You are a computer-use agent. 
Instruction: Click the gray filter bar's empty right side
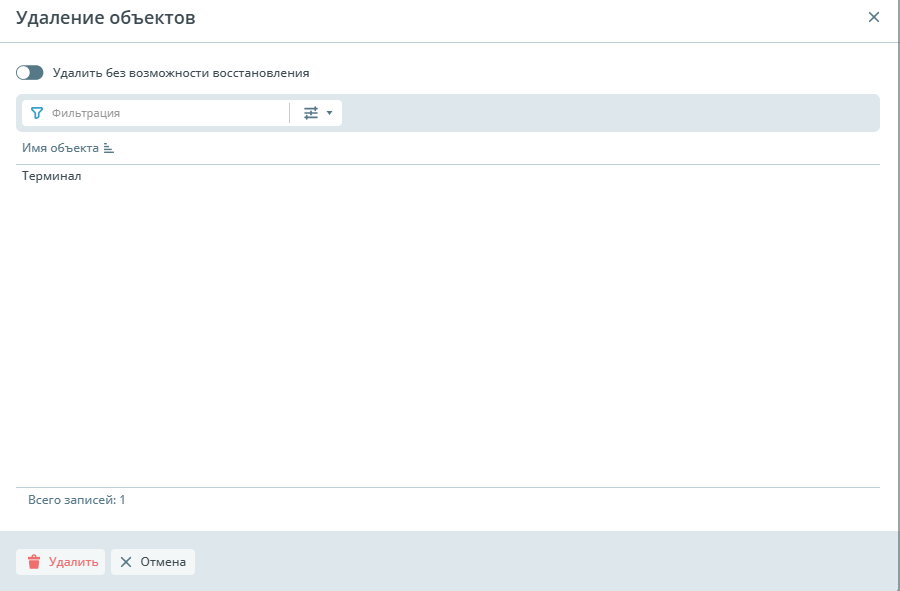(x=610, y=113)
